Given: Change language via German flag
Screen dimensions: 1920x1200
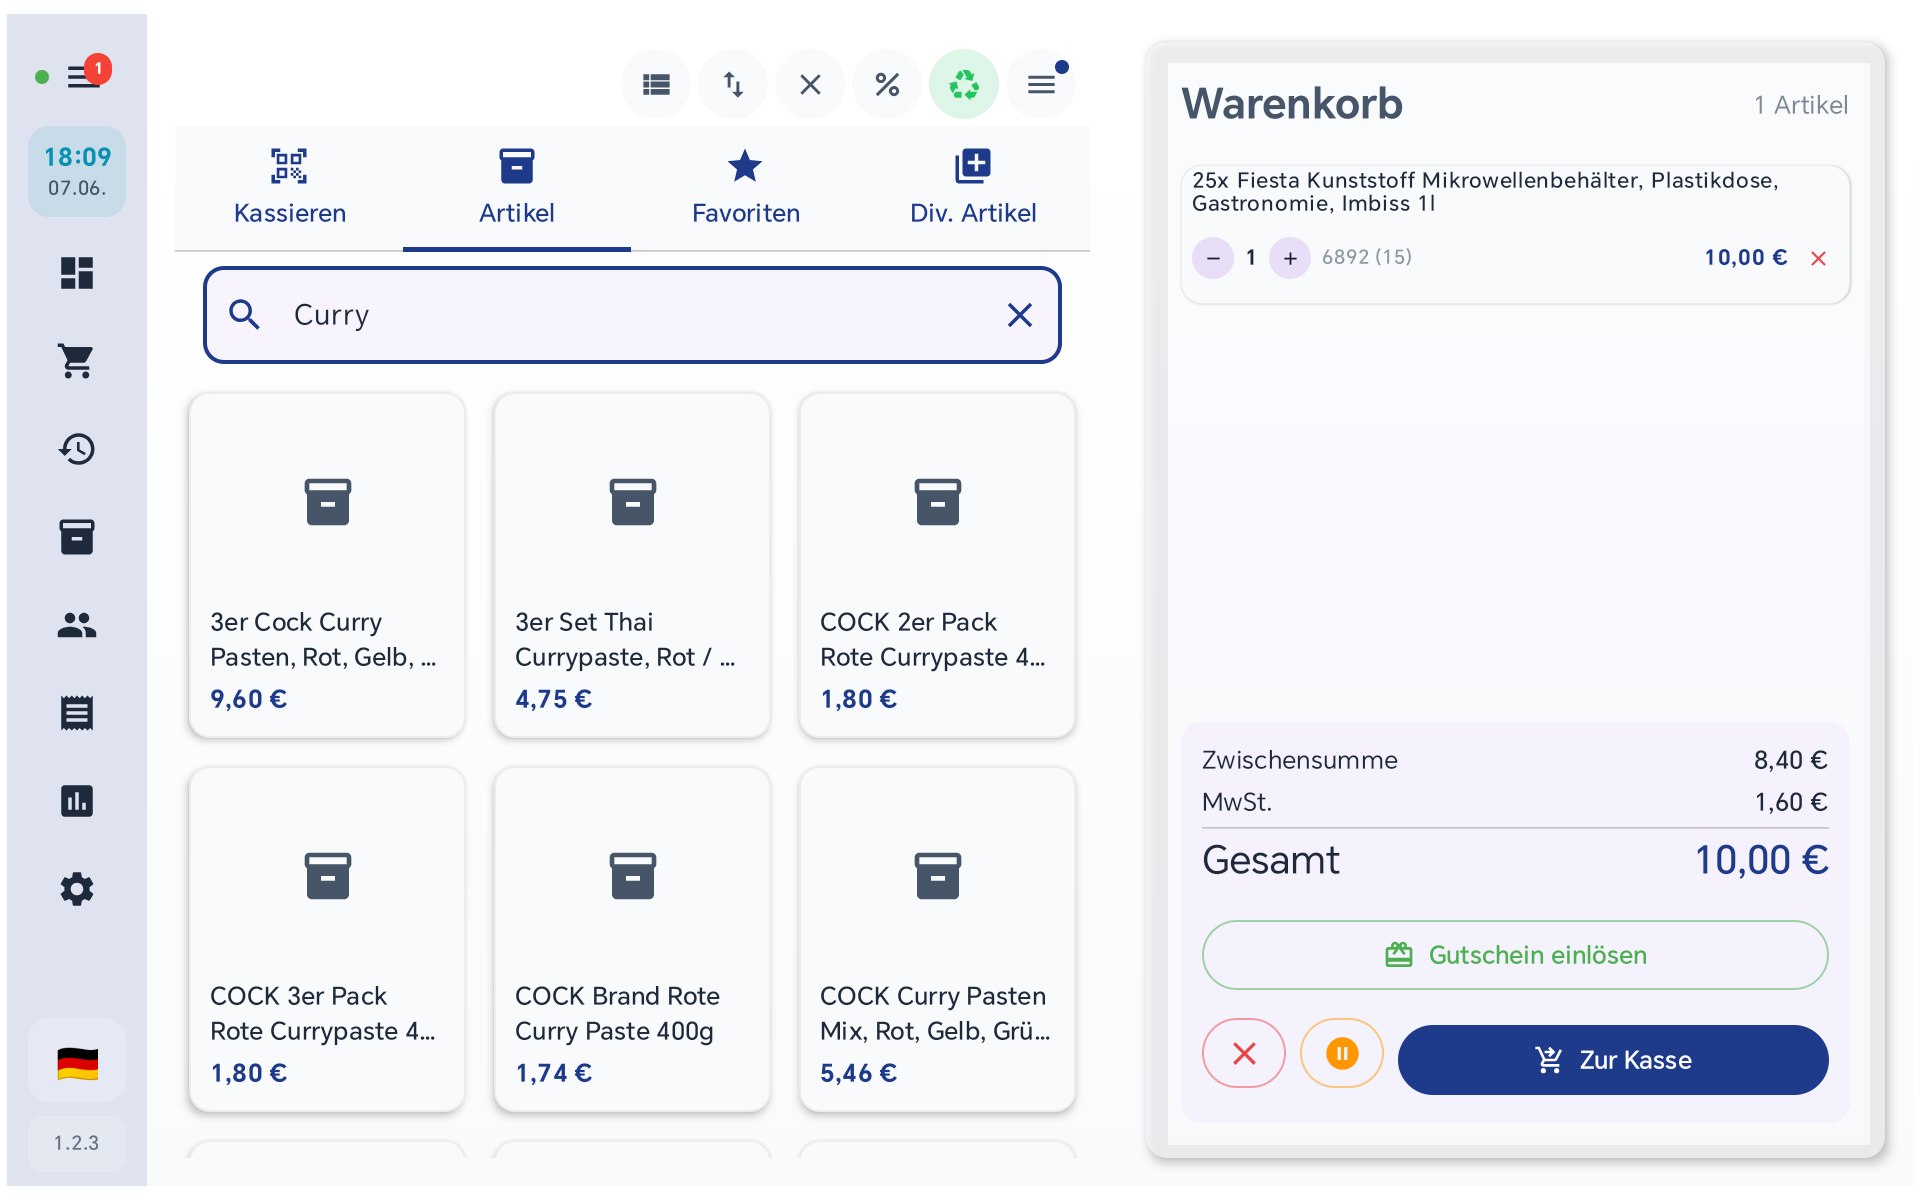Looking at the screenshot, I should pyautogui.click(x=77, y=1063).
